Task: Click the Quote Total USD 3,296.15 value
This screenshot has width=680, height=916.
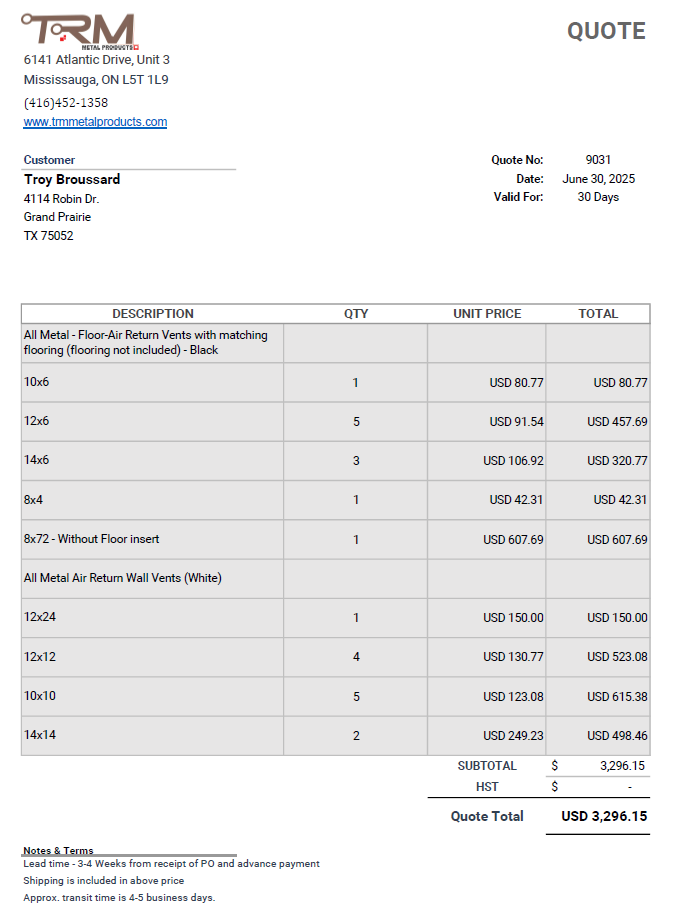Action: 604,816
